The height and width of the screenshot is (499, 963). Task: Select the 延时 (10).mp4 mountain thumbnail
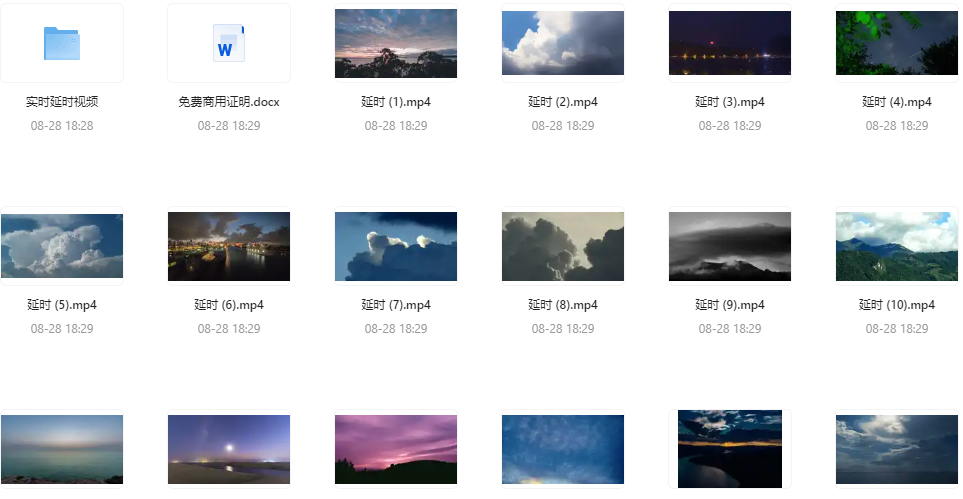click(897, 246)
